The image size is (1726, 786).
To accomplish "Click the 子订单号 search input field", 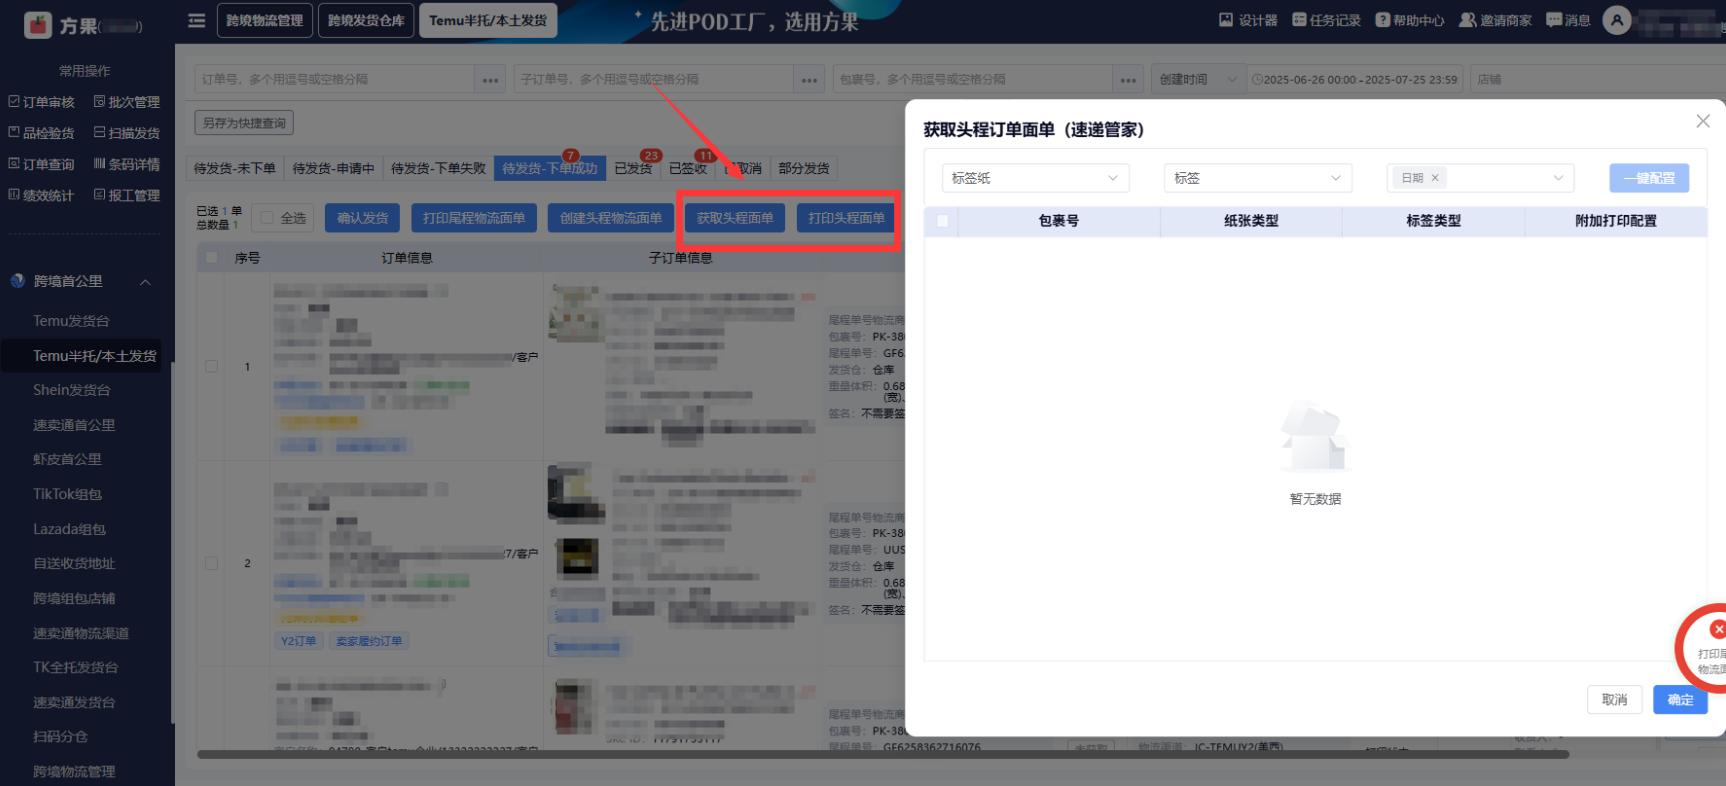I will click(654, 80).
